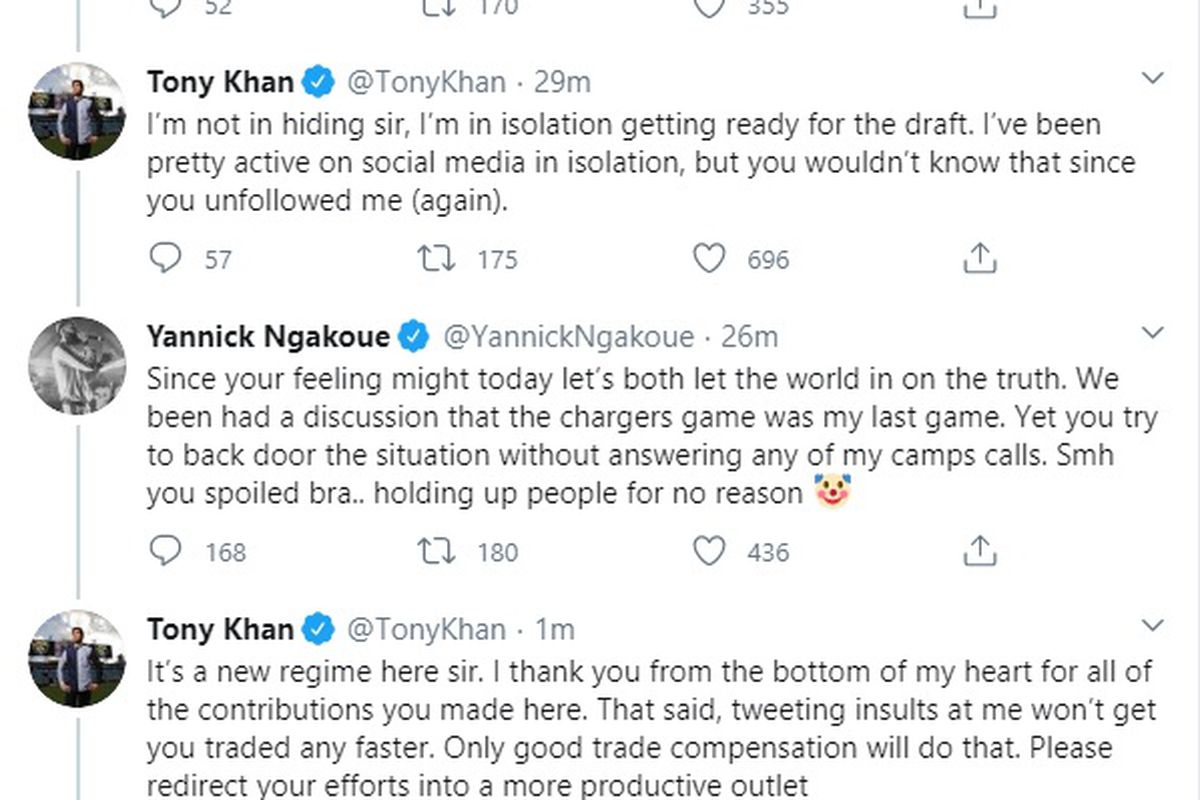Reply to Tony Khan's isolation tweet
1200x800 pixels.
pyautogui.click(x=165, y=260)
